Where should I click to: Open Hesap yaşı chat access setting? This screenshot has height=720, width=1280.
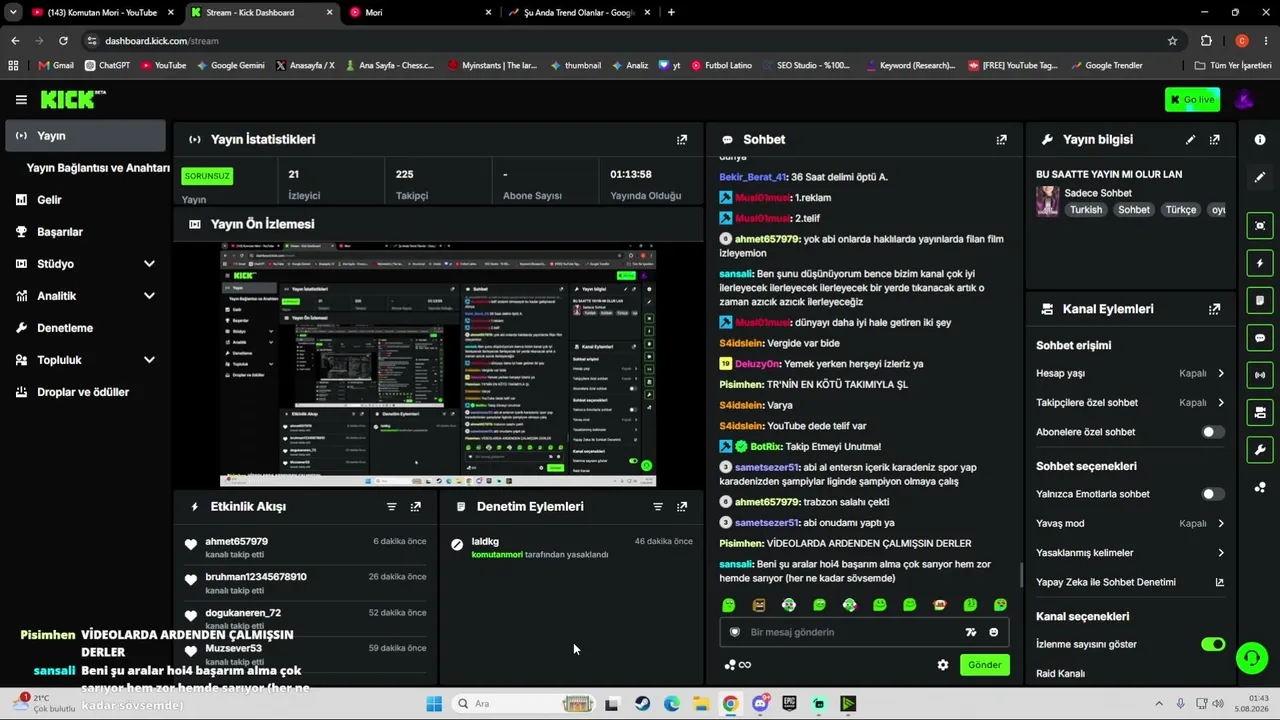1130,373
